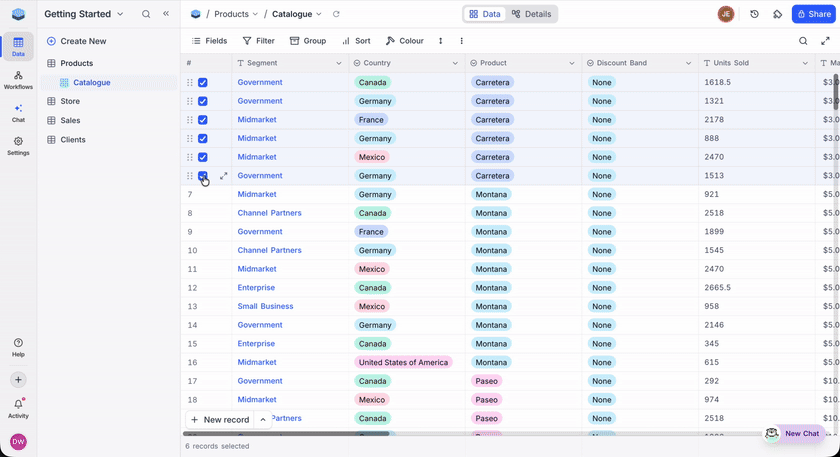This screenshot has width=840, height=457.
Task: Deselect the fifth row checkbox
Action: [x=203, y=157]
